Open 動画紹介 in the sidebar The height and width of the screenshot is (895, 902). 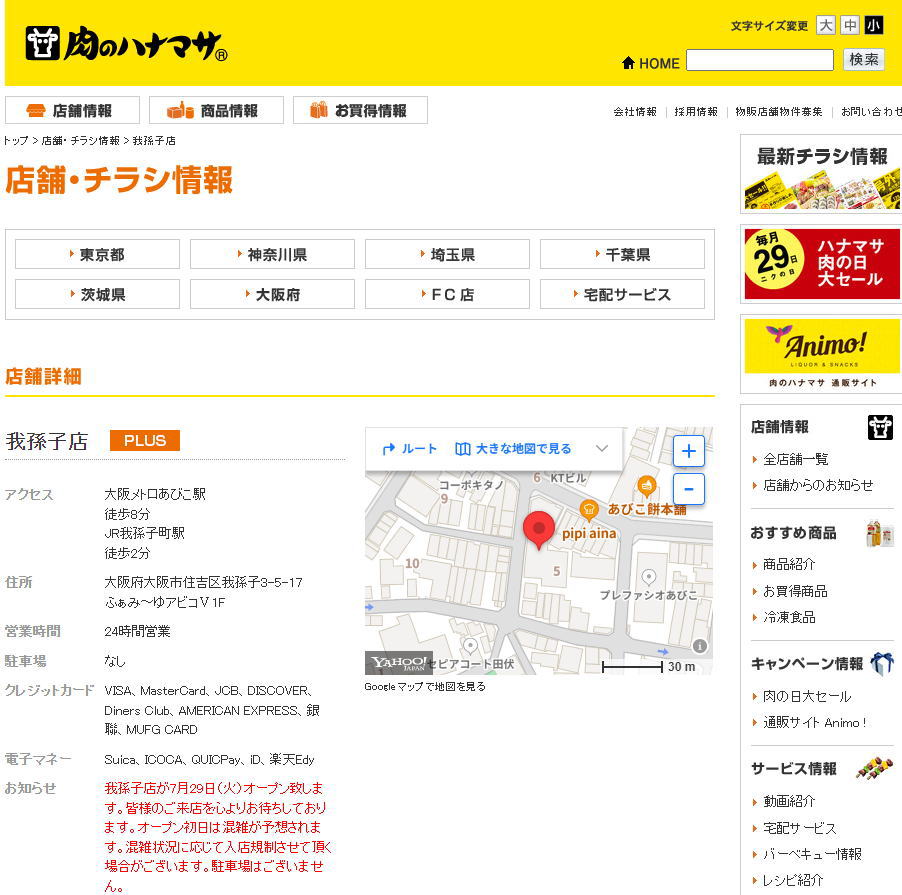click(x=789, y=801)
